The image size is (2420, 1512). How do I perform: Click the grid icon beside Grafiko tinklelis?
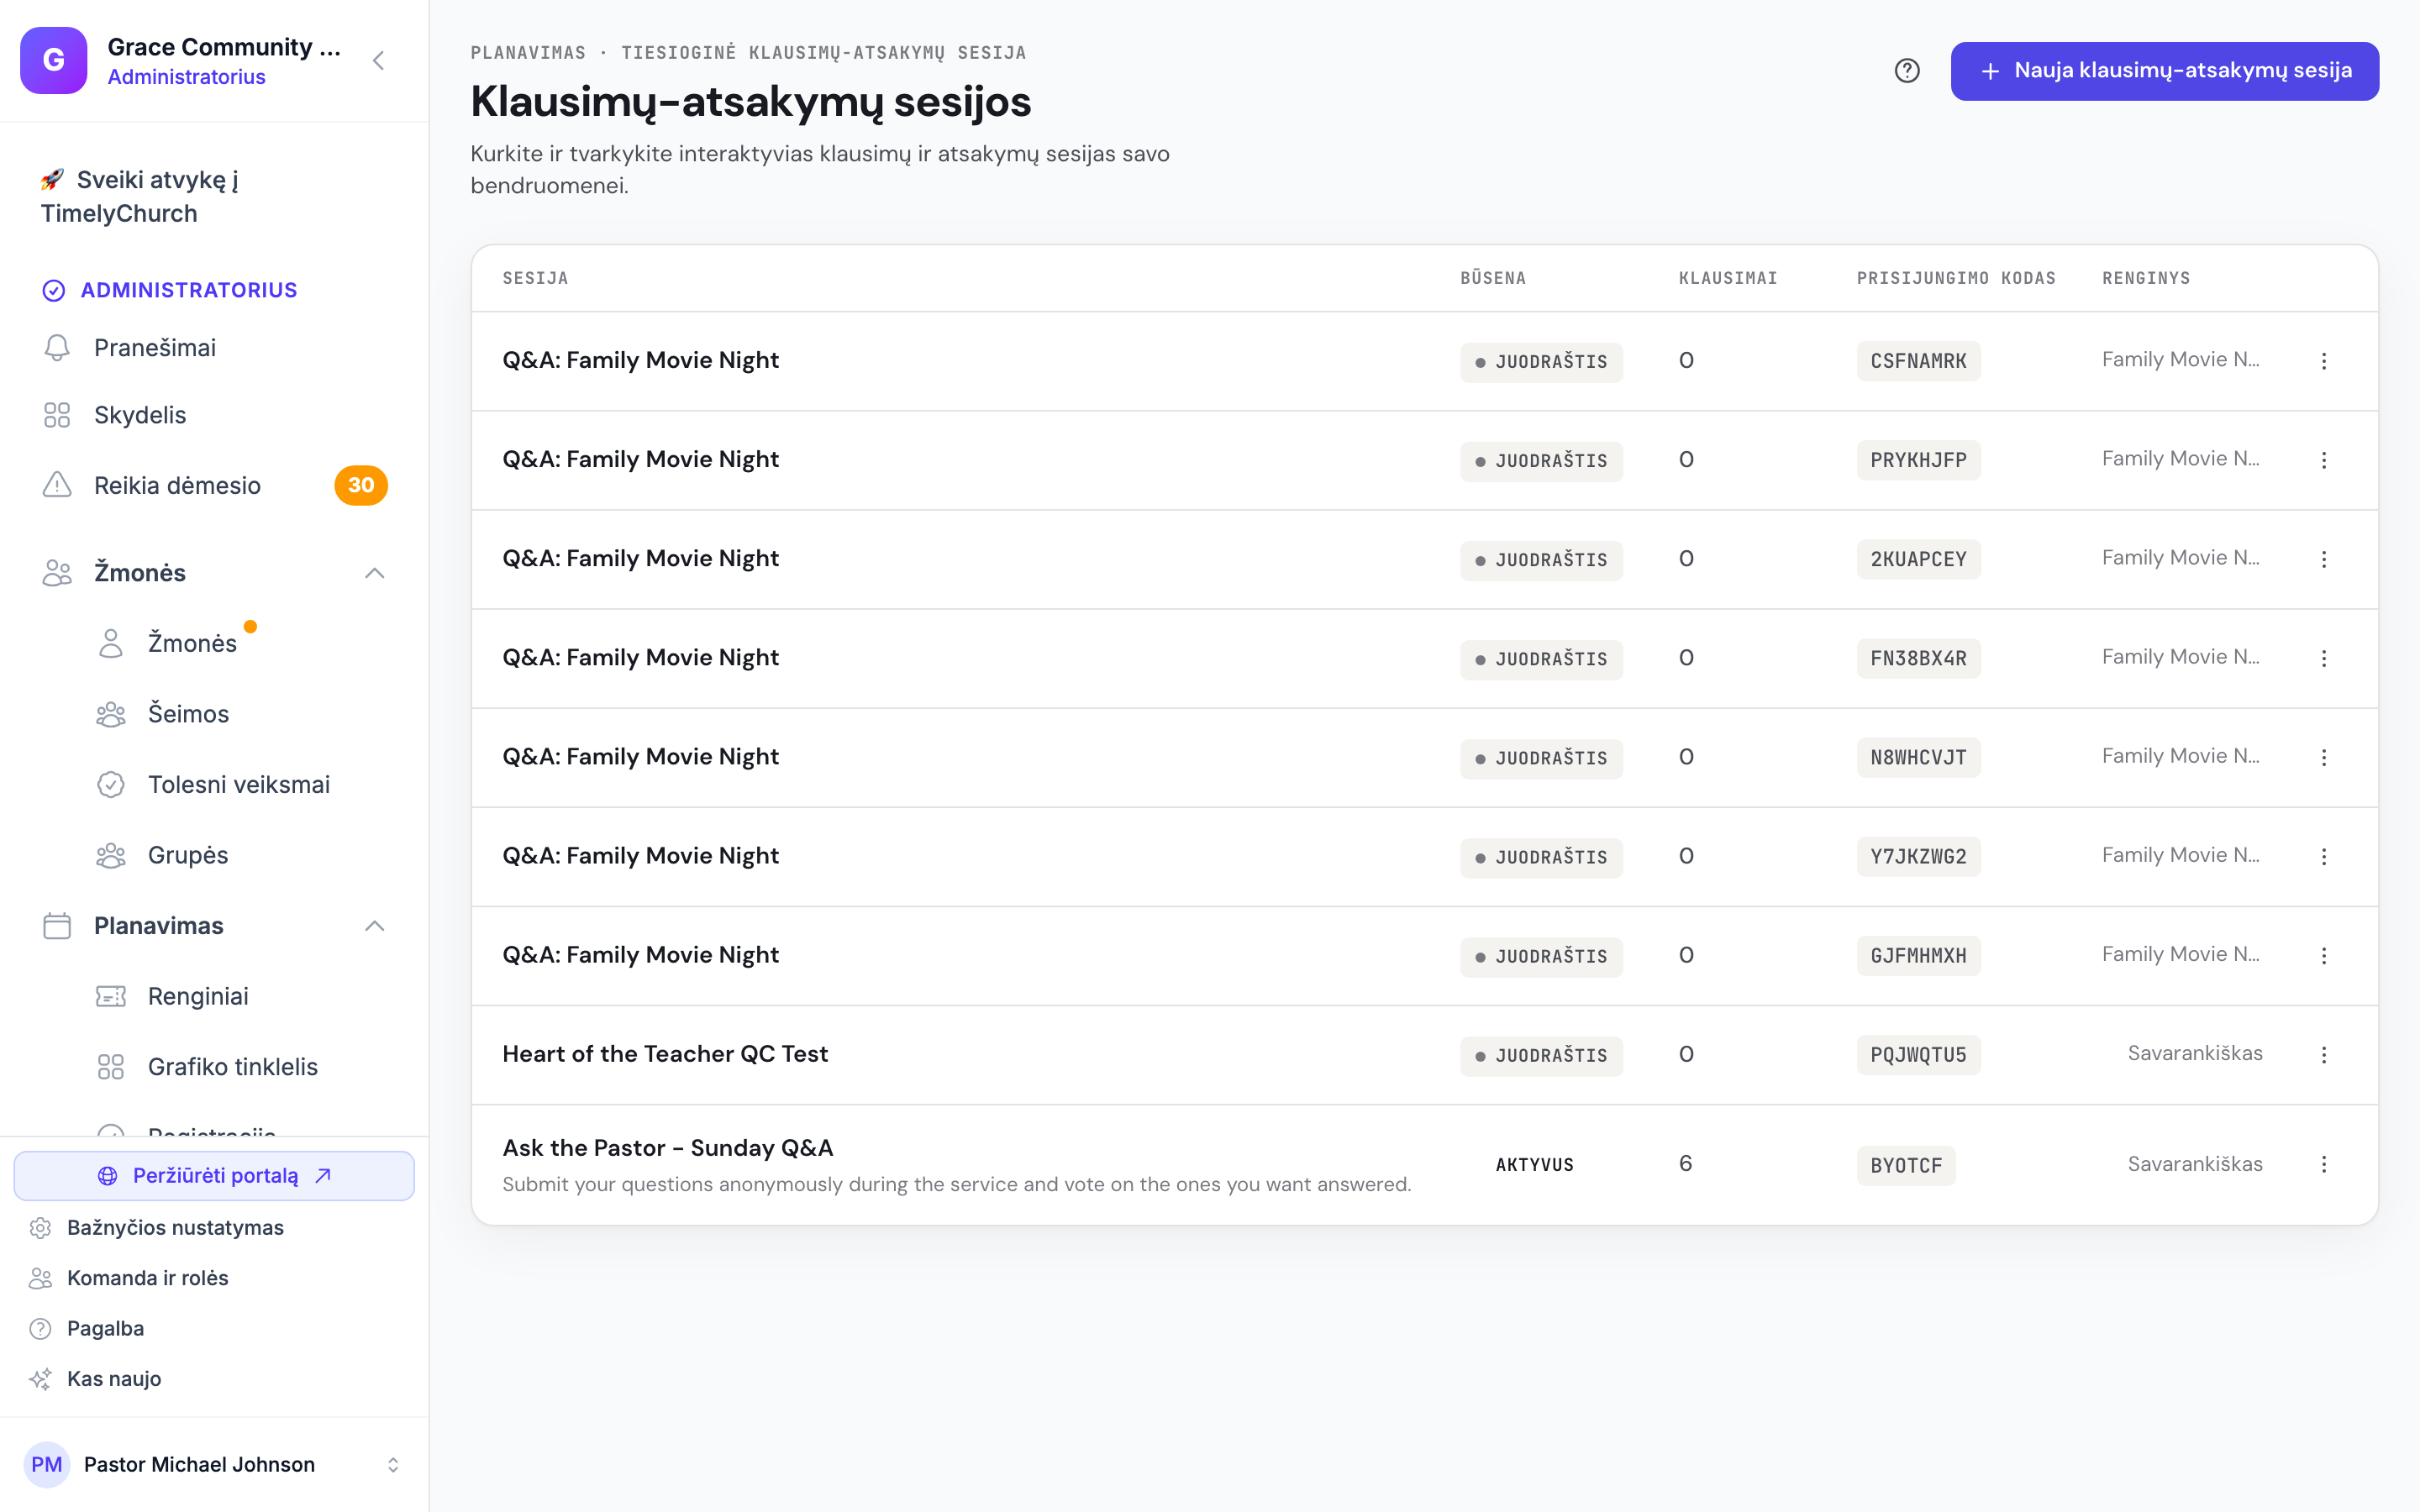click(x=111, y=1067)
